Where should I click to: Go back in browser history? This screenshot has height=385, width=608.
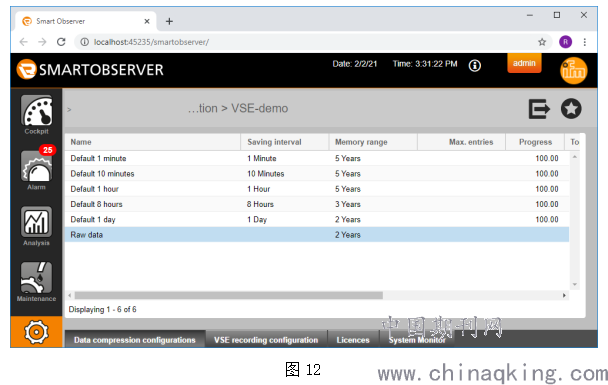click(x=24, y=42)
